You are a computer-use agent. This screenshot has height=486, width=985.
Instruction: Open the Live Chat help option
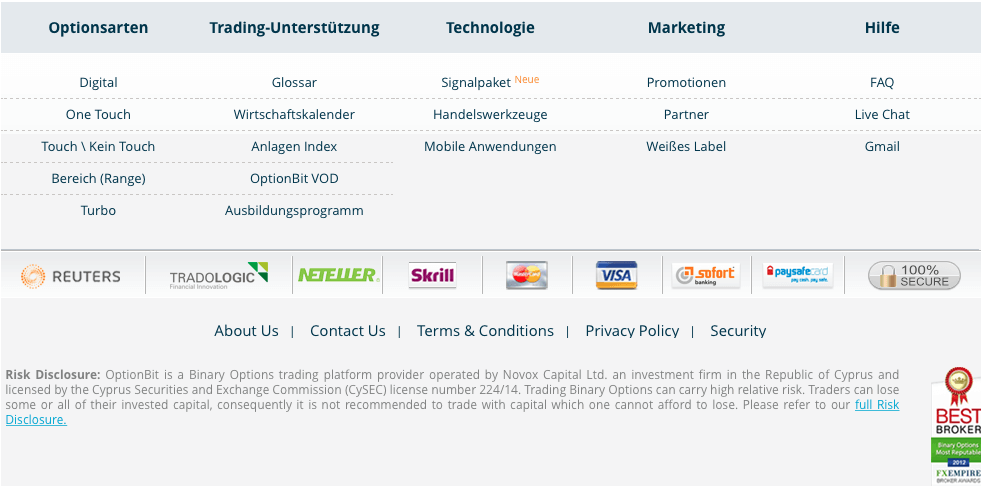[x=882, y=114]
